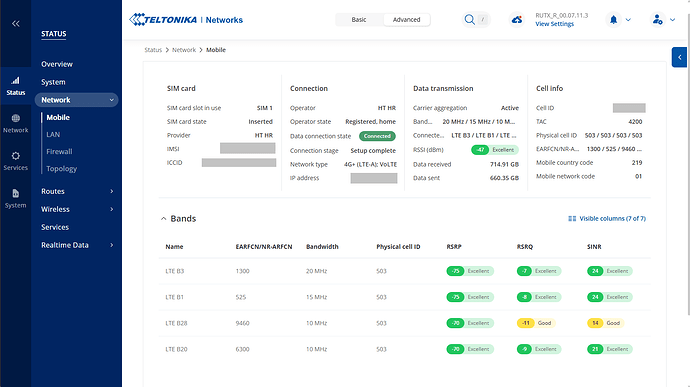Click the Mobile country code 219 value
This screenshot has width=690, height=387.
[637, 163]
